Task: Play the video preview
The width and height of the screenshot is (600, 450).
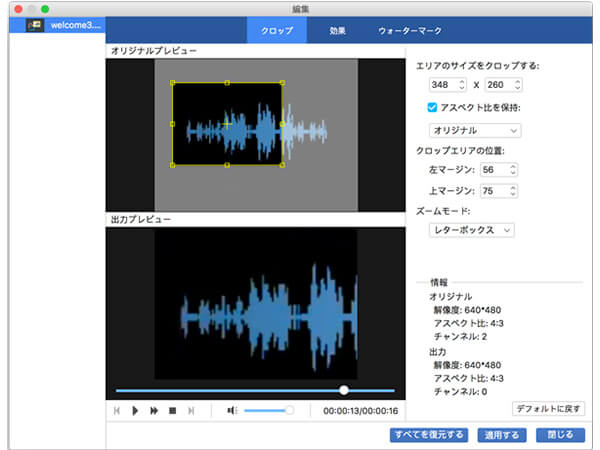Action: tap(135, 411)
